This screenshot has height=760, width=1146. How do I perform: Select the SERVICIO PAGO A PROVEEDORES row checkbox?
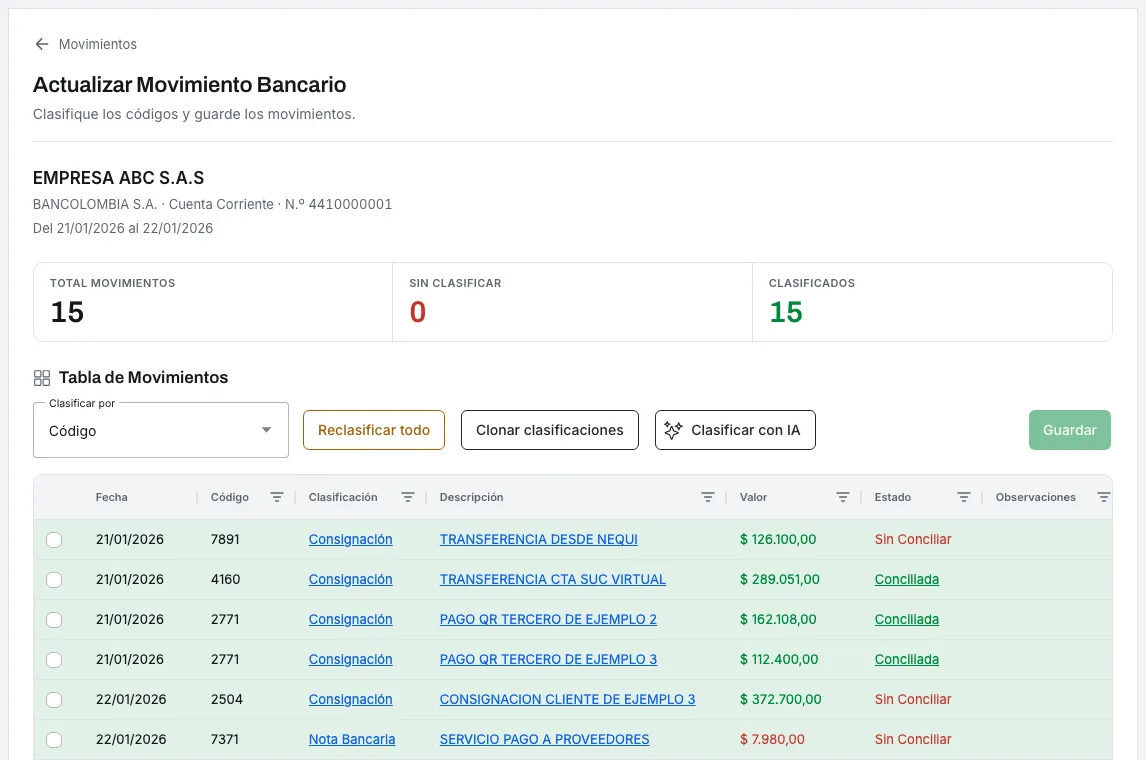54,740
